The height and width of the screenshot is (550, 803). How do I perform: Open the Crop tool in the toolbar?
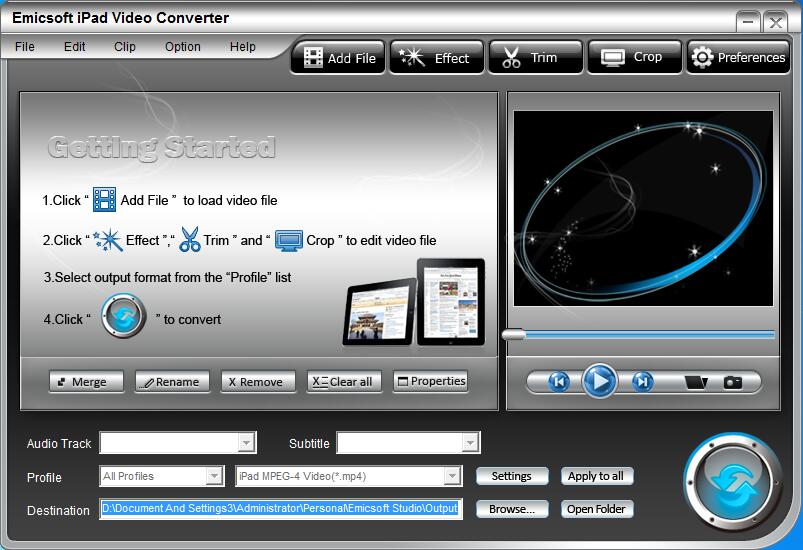pos(635,57)
